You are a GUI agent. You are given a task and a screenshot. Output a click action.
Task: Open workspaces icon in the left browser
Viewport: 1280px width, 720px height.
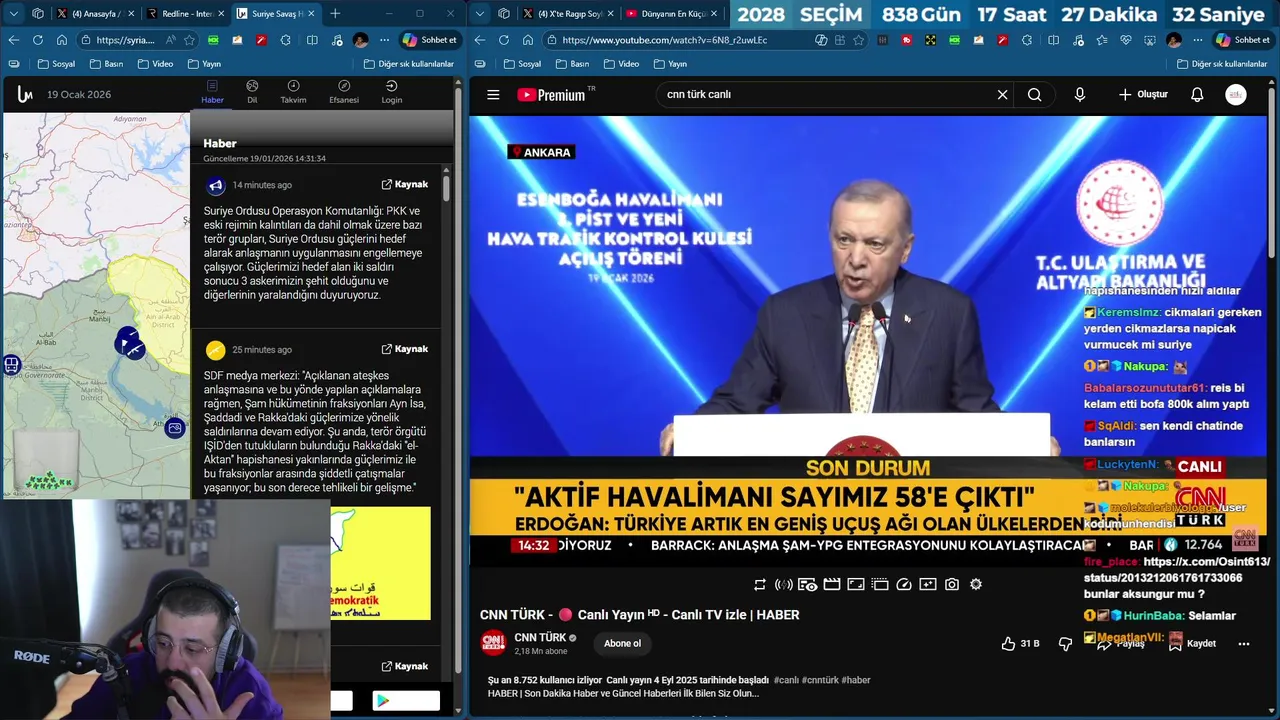38,14
